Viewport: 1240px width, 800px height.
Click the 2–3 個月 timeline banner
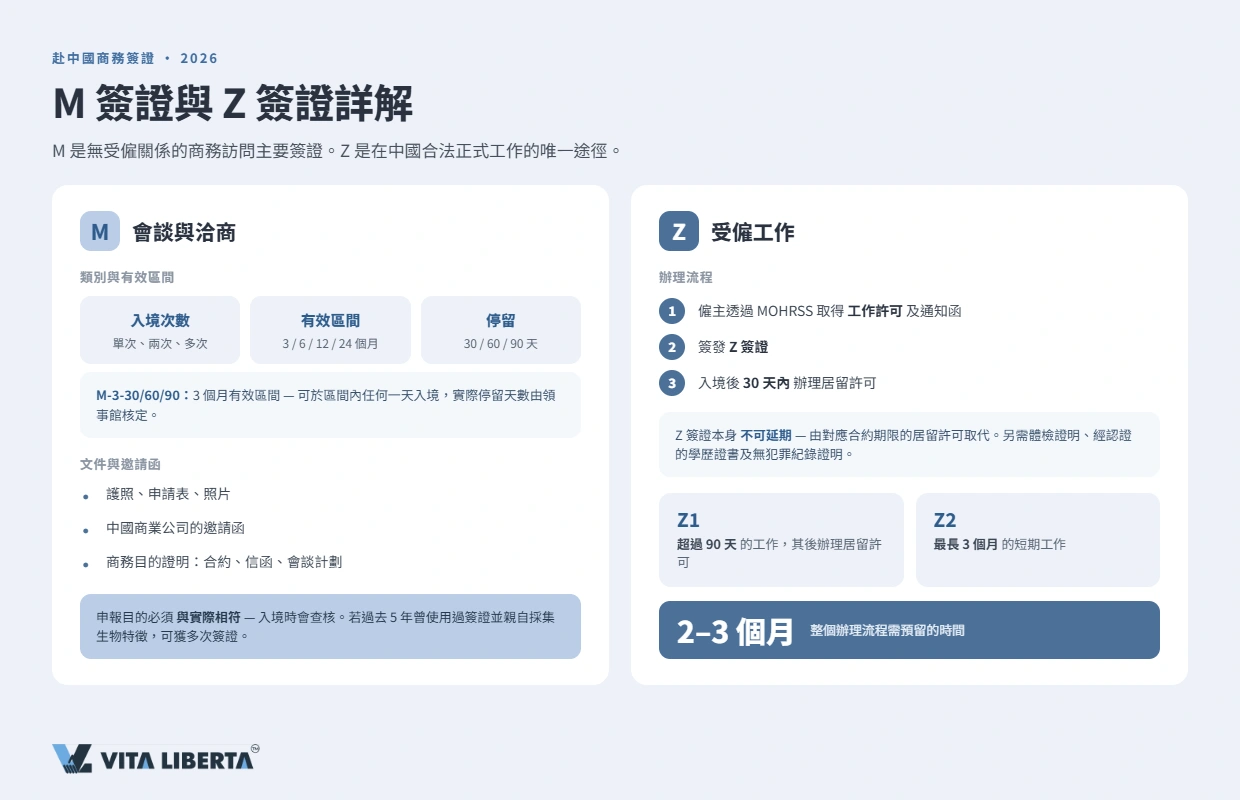click(909, 630)
